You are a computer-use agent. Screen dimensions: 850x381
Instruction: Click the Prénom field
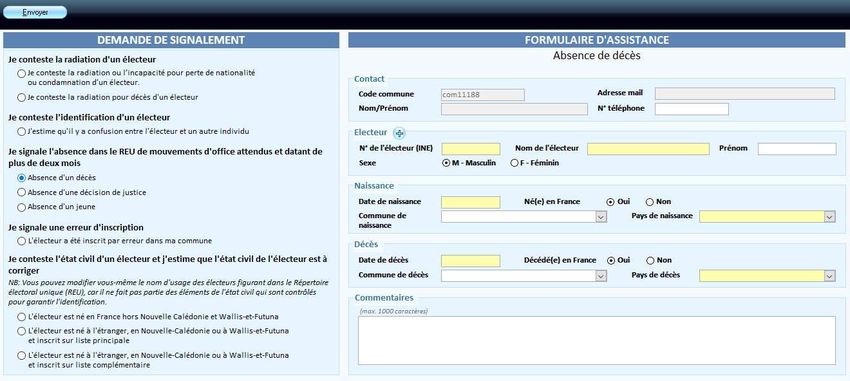797,149
